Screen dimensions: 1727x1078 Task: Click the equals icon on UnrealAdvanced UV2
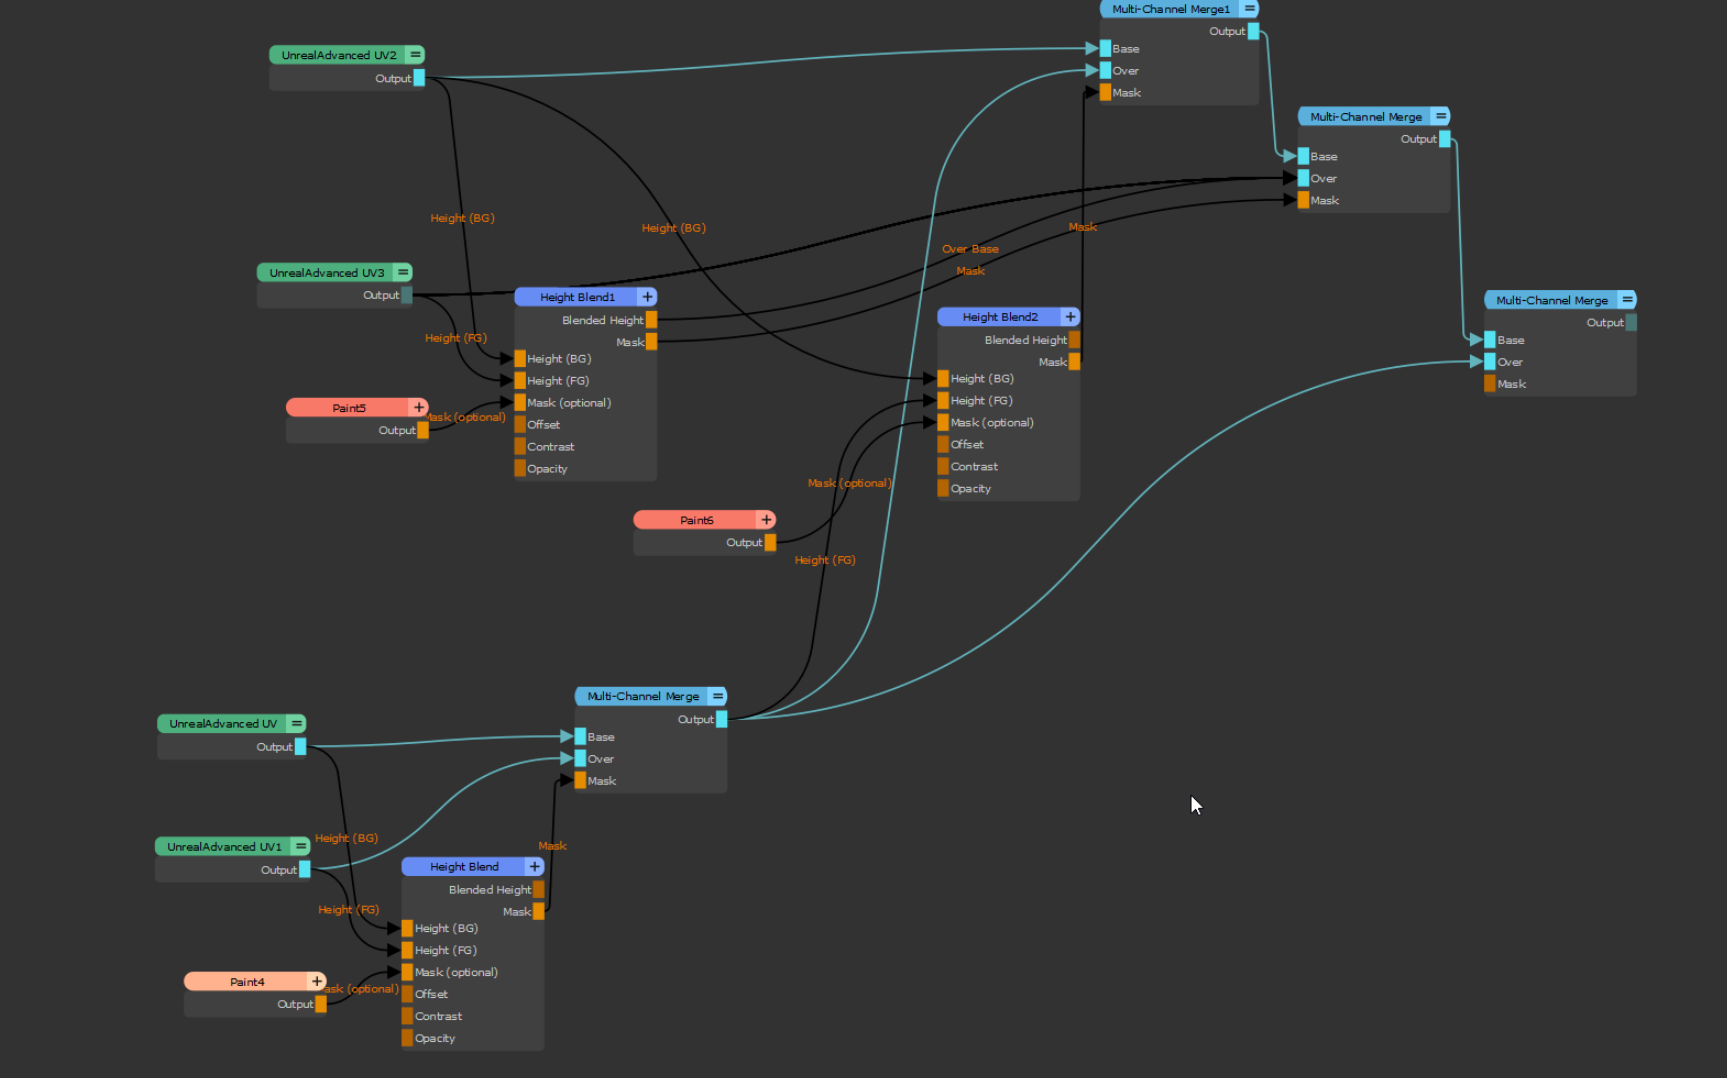click(415, 55)
